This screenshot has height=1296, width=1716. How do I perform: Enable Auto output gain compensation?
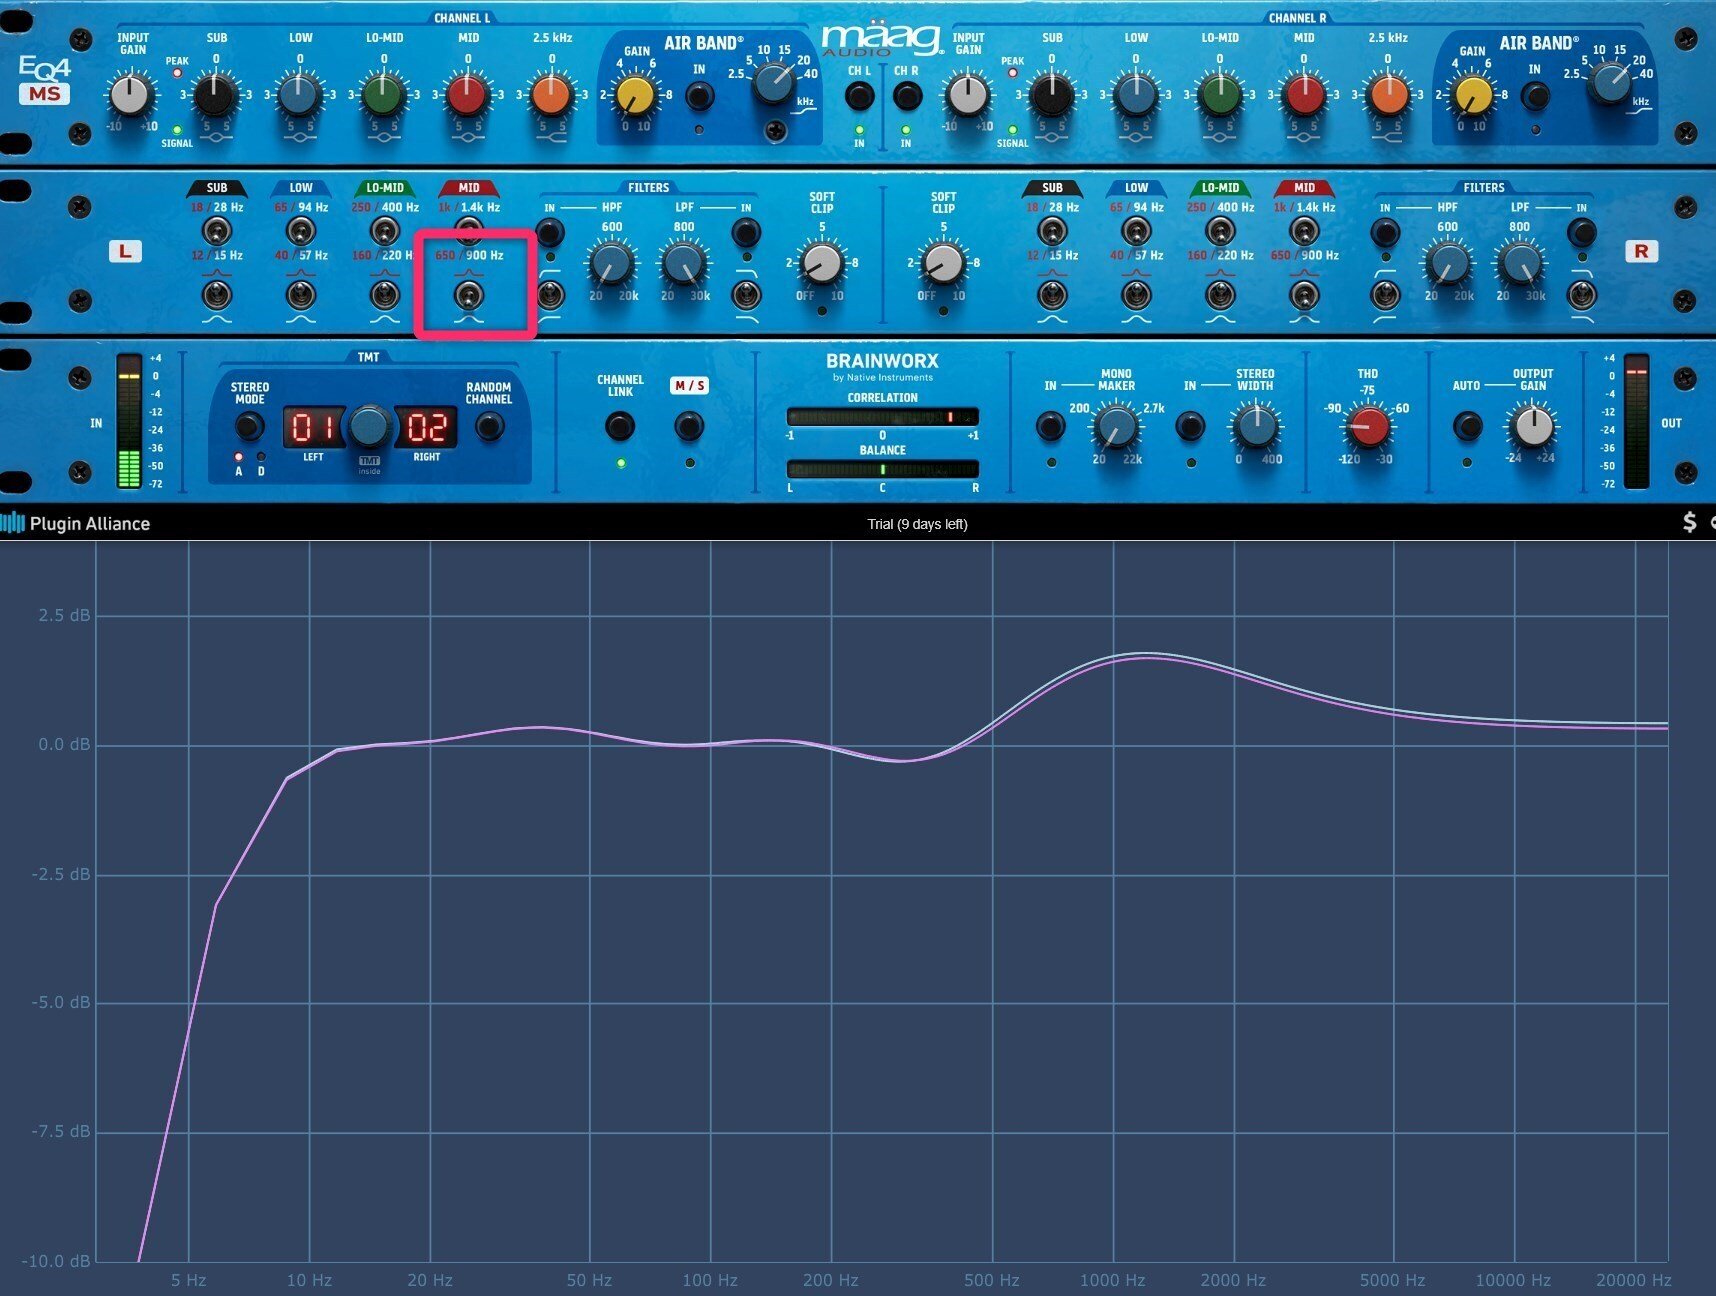pos(1469,426)
